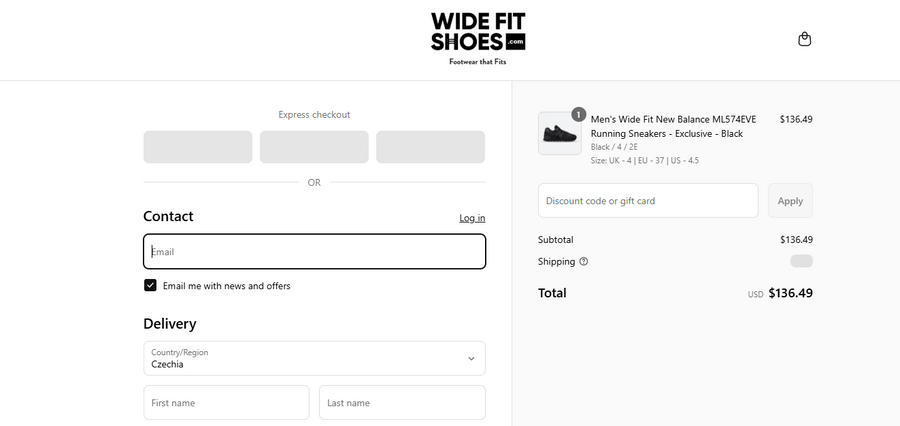Open the shopping bag cart icon
The width and height of the screenshot is (900, 426).
[x=805, y=39]
